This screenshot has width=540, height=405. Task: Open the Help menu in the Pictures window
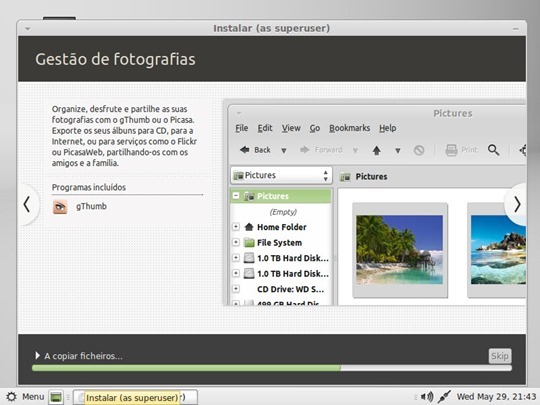pyautogui.click(x=388, y=128)
